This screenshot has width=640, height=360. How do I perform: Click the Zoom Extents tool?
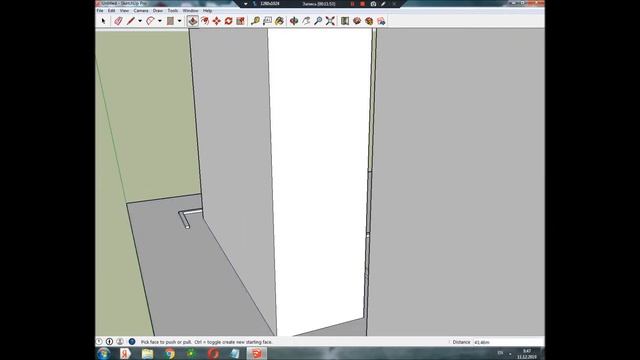pyautogui.click(x=330, y=21)
